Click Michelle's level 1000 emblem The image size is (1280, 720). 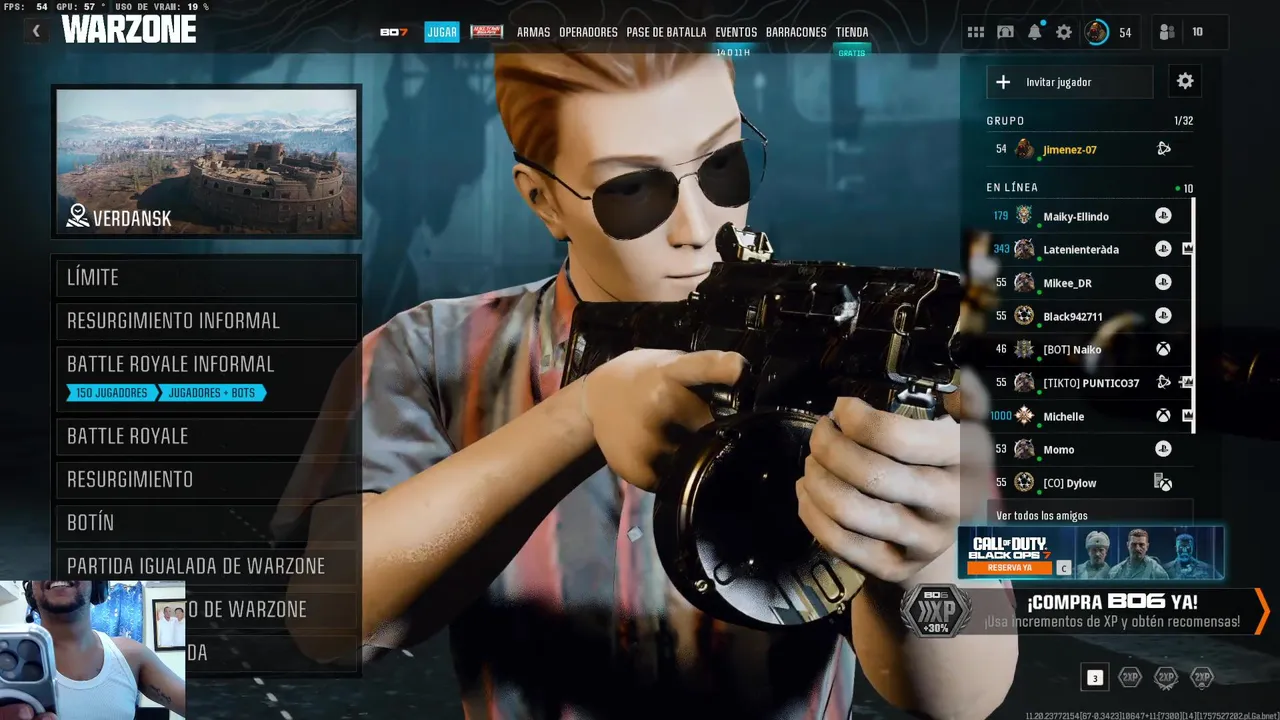click(1024, 415)
